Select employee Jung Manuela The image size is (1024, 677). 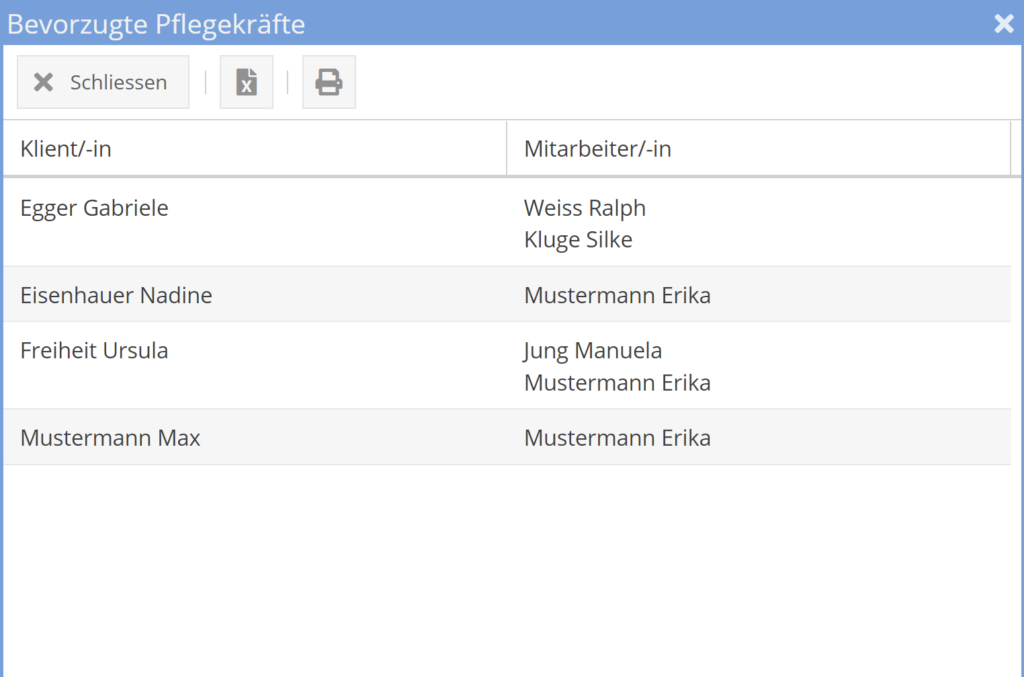click(593, 351)
